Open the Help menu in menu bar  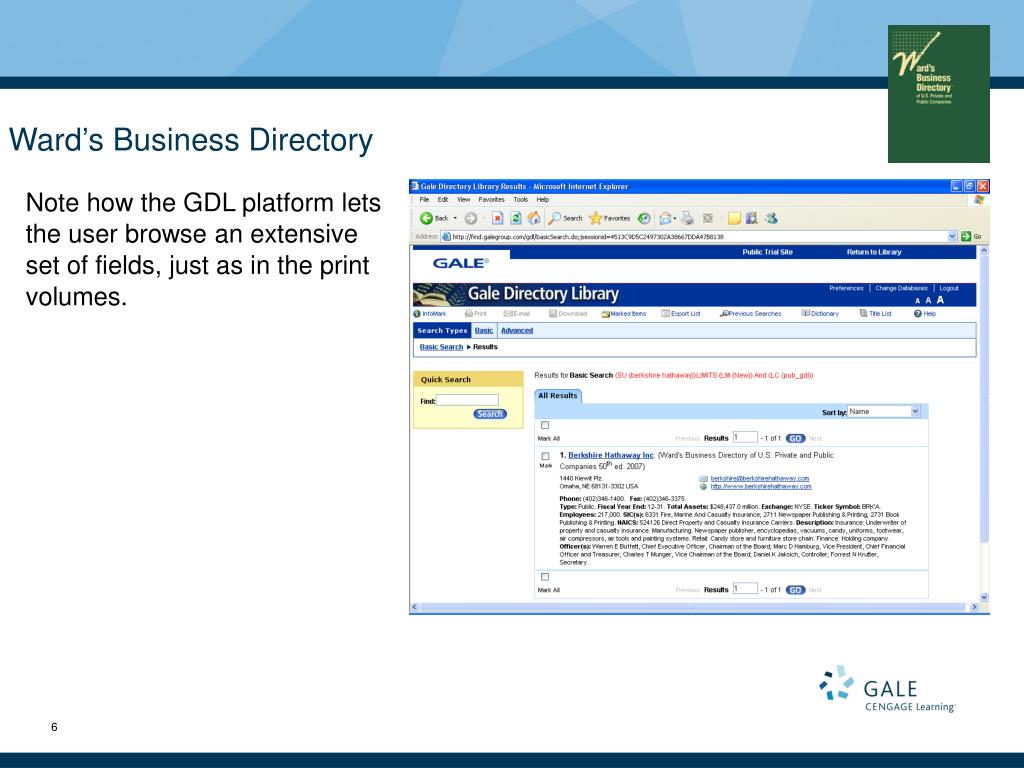[543, 200]
